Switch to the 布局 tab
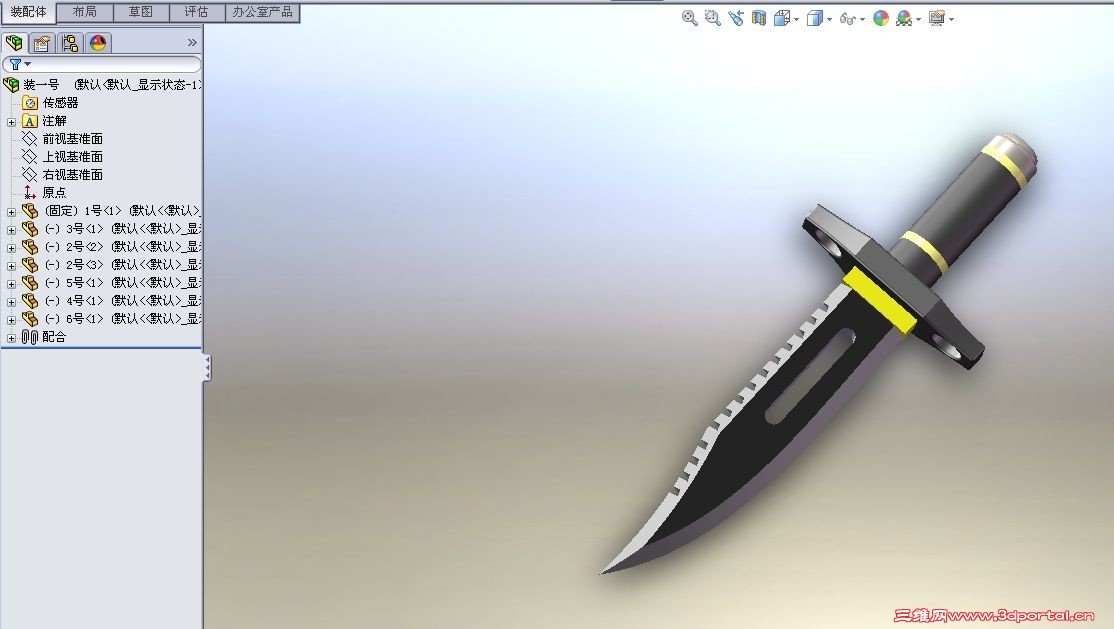This screenshot has height=629, width=1114. pyautogui.click(x=85, y=12)
